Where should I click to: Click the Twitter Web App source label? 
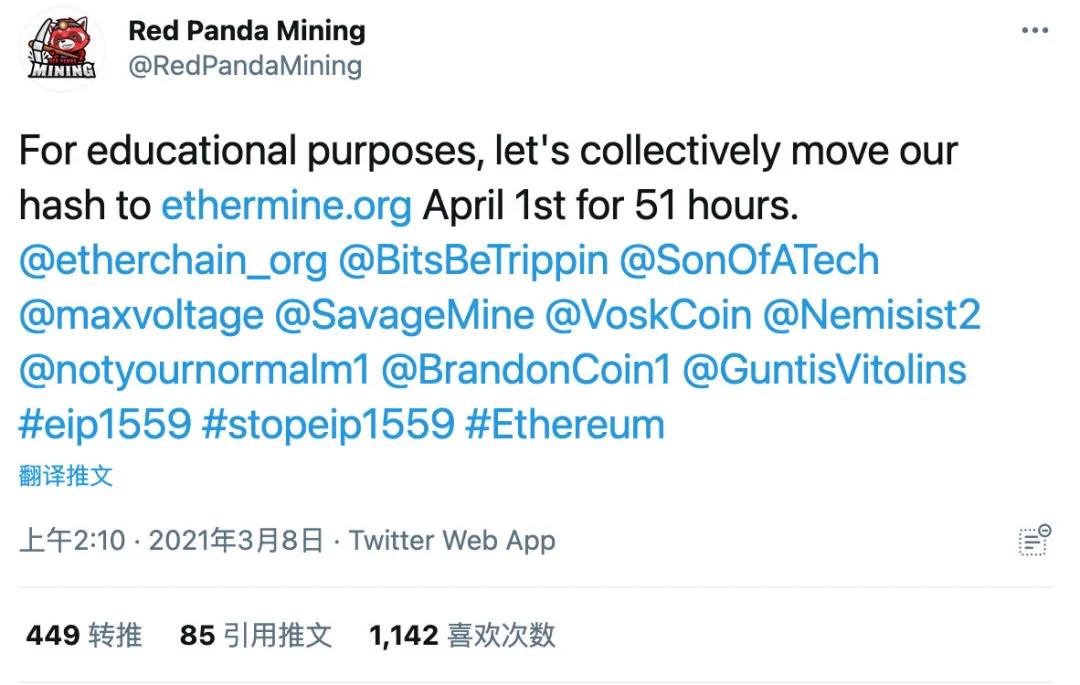pos(452,541)
